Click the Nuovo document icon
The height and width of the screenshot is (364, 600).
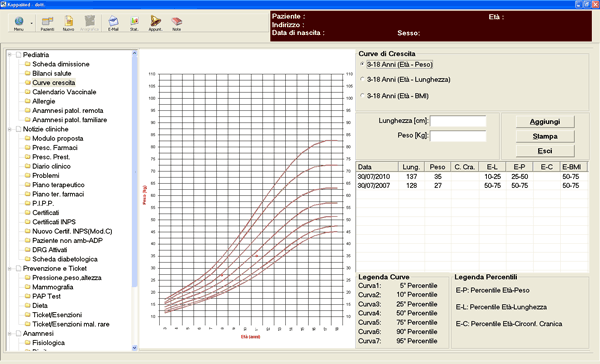coord(68,22)
